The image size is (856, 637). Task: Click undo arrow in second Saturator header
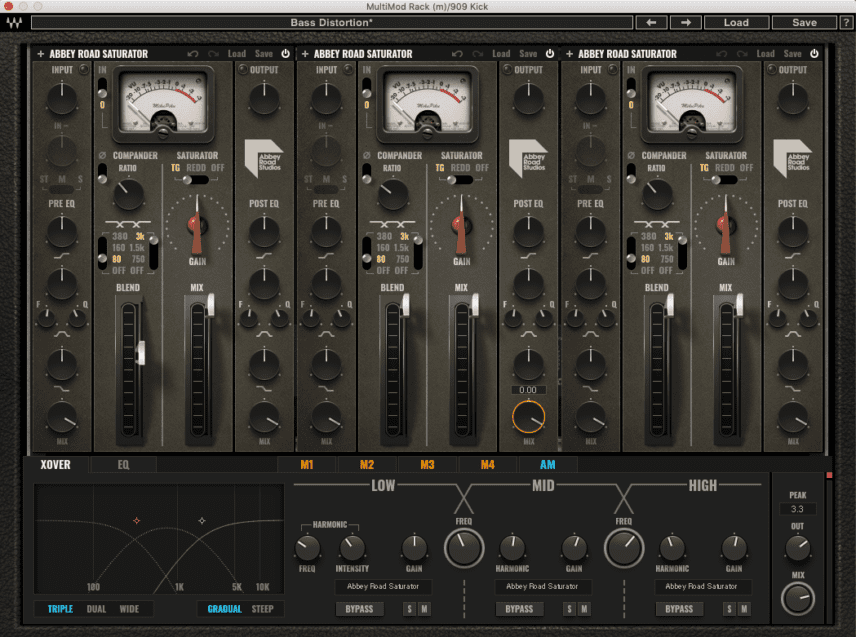coord(457,53)
